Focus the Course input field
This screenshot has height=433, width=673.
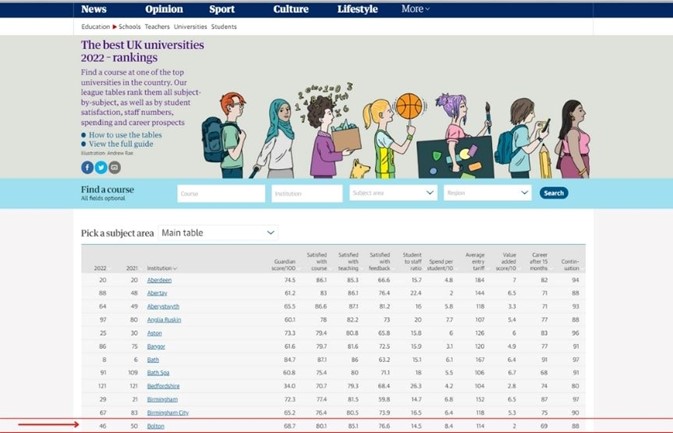221,194
